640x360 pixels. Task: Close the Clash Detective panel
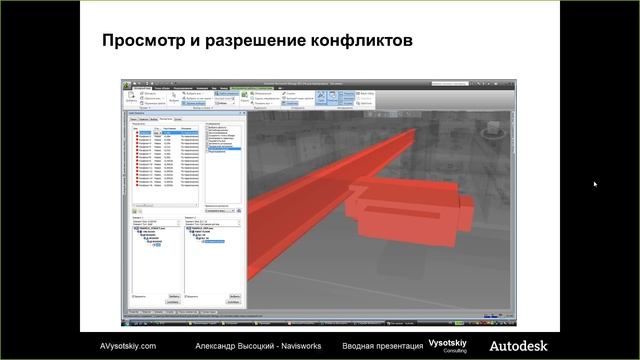[x=244, y=113]
